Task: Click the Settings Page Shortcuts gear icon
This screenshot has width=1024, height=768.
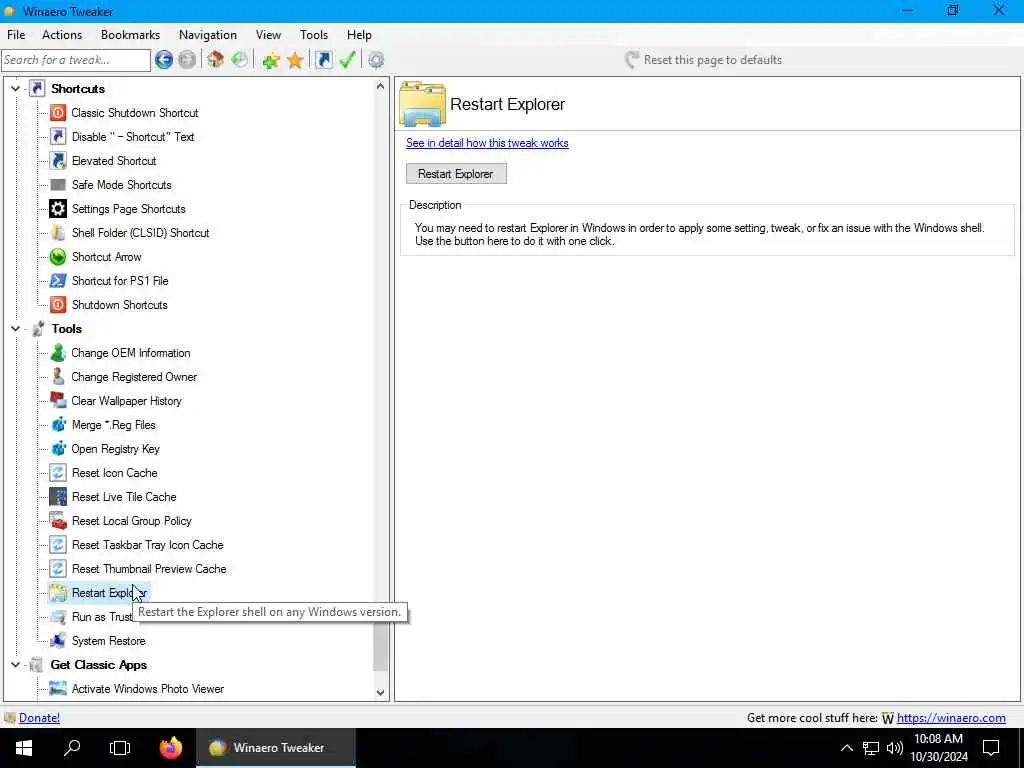Action: point(58,209)
